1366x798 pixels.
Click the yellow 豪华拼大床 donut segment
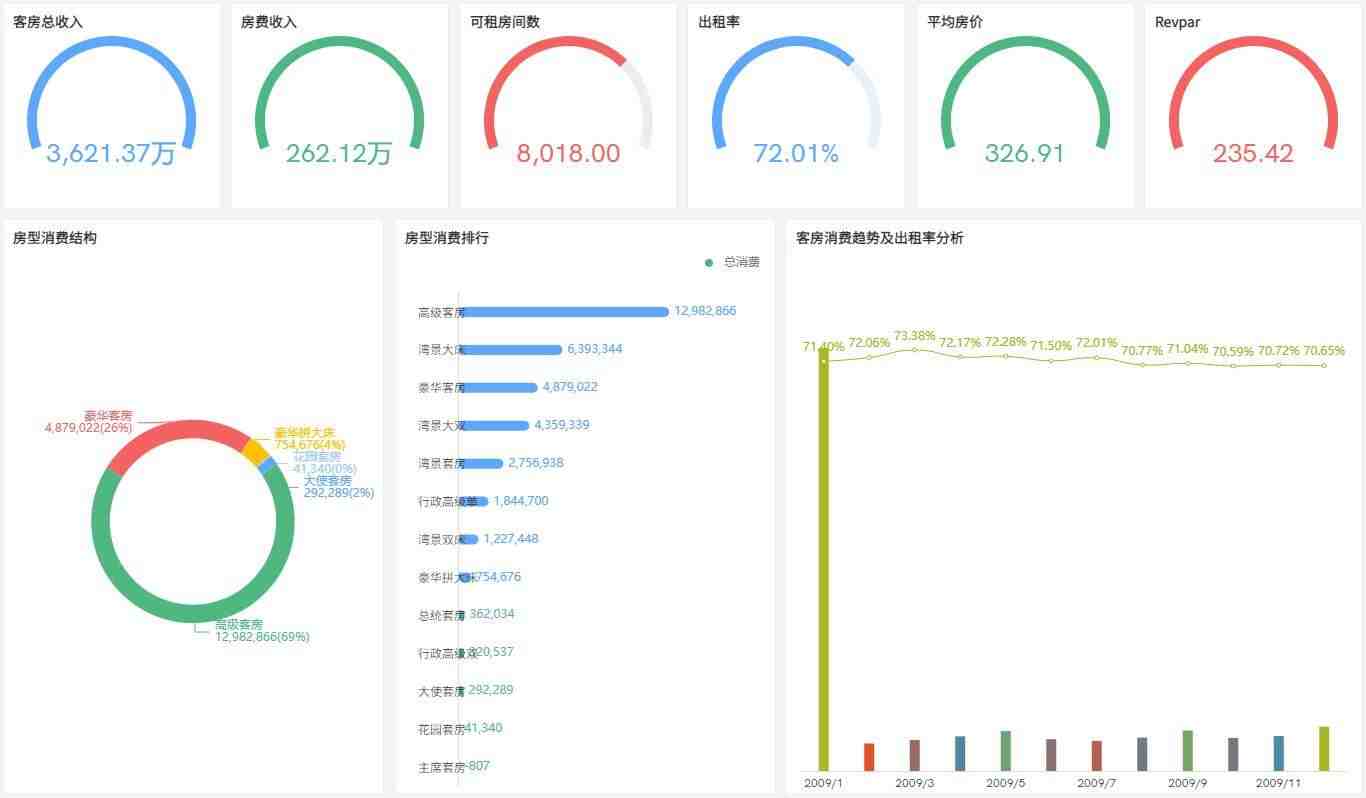256,453
